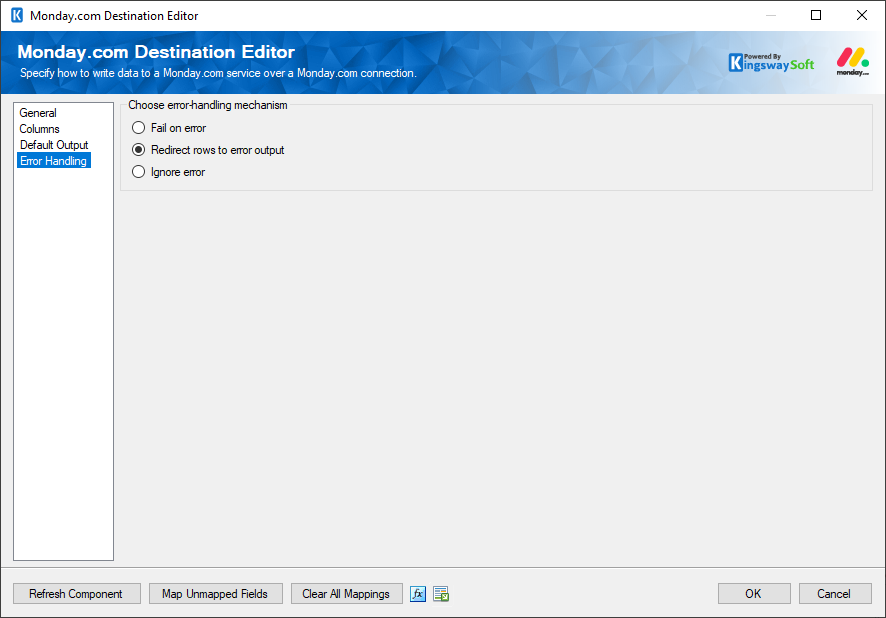Select the Fail on error option

pos(169,128)
